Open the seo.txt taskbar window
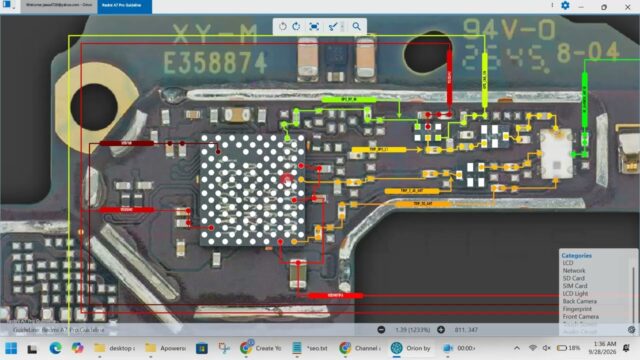This screenshot has height=360, width=640. (311, 348)
